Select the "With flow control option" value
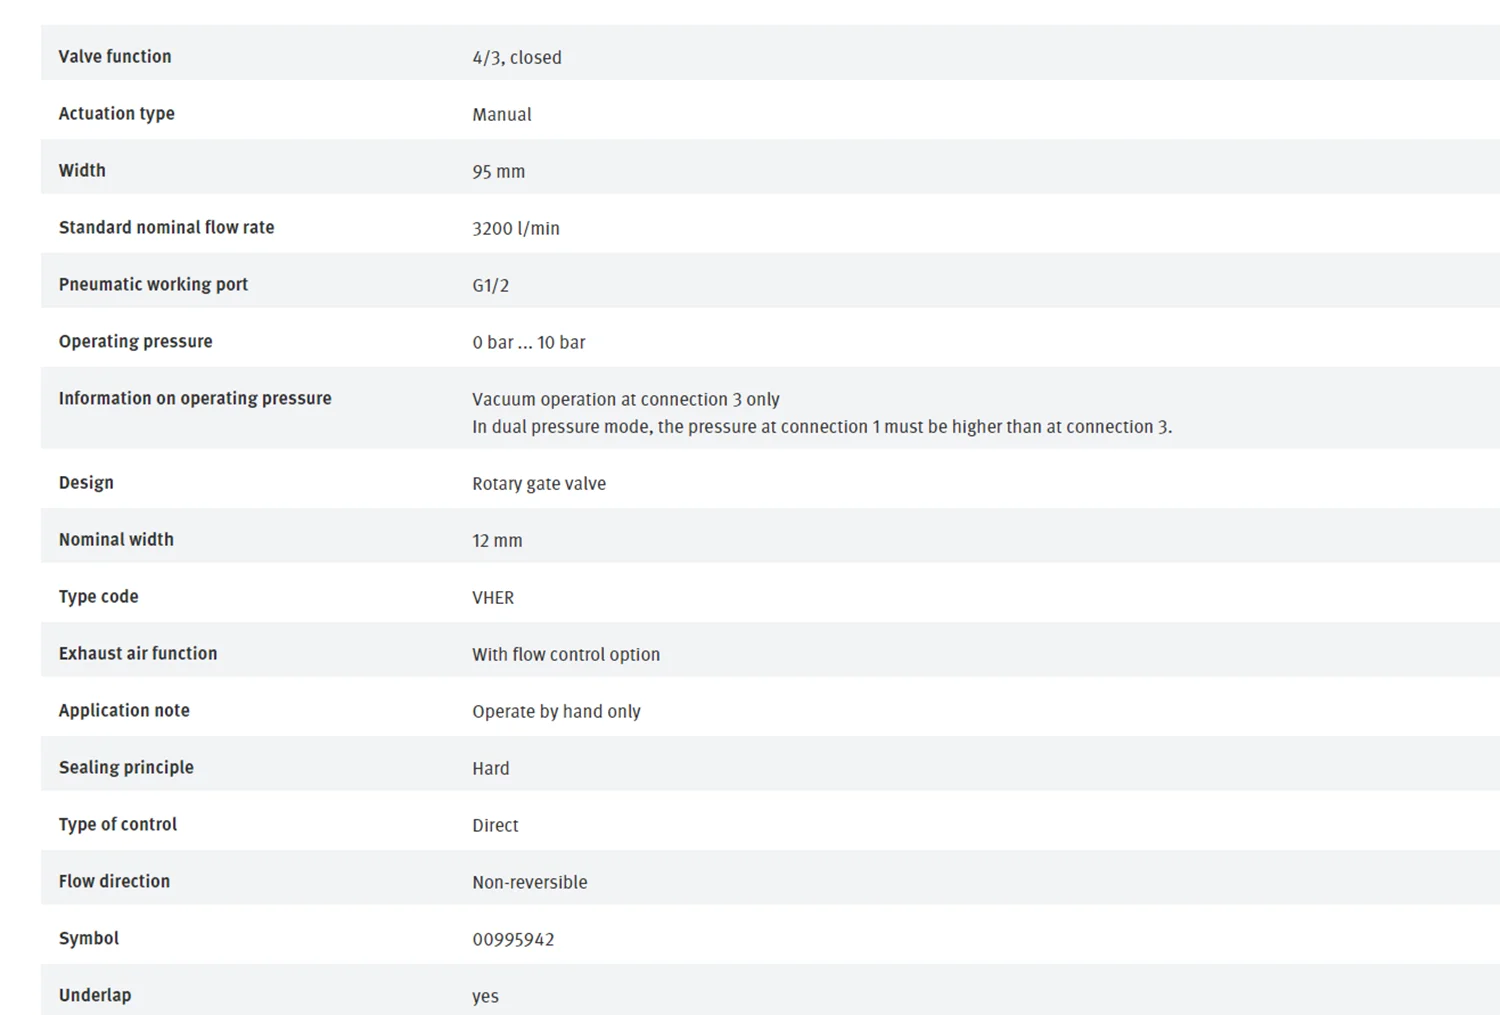The height and width of the screenshot is (1015, 1500). [565, 655]
